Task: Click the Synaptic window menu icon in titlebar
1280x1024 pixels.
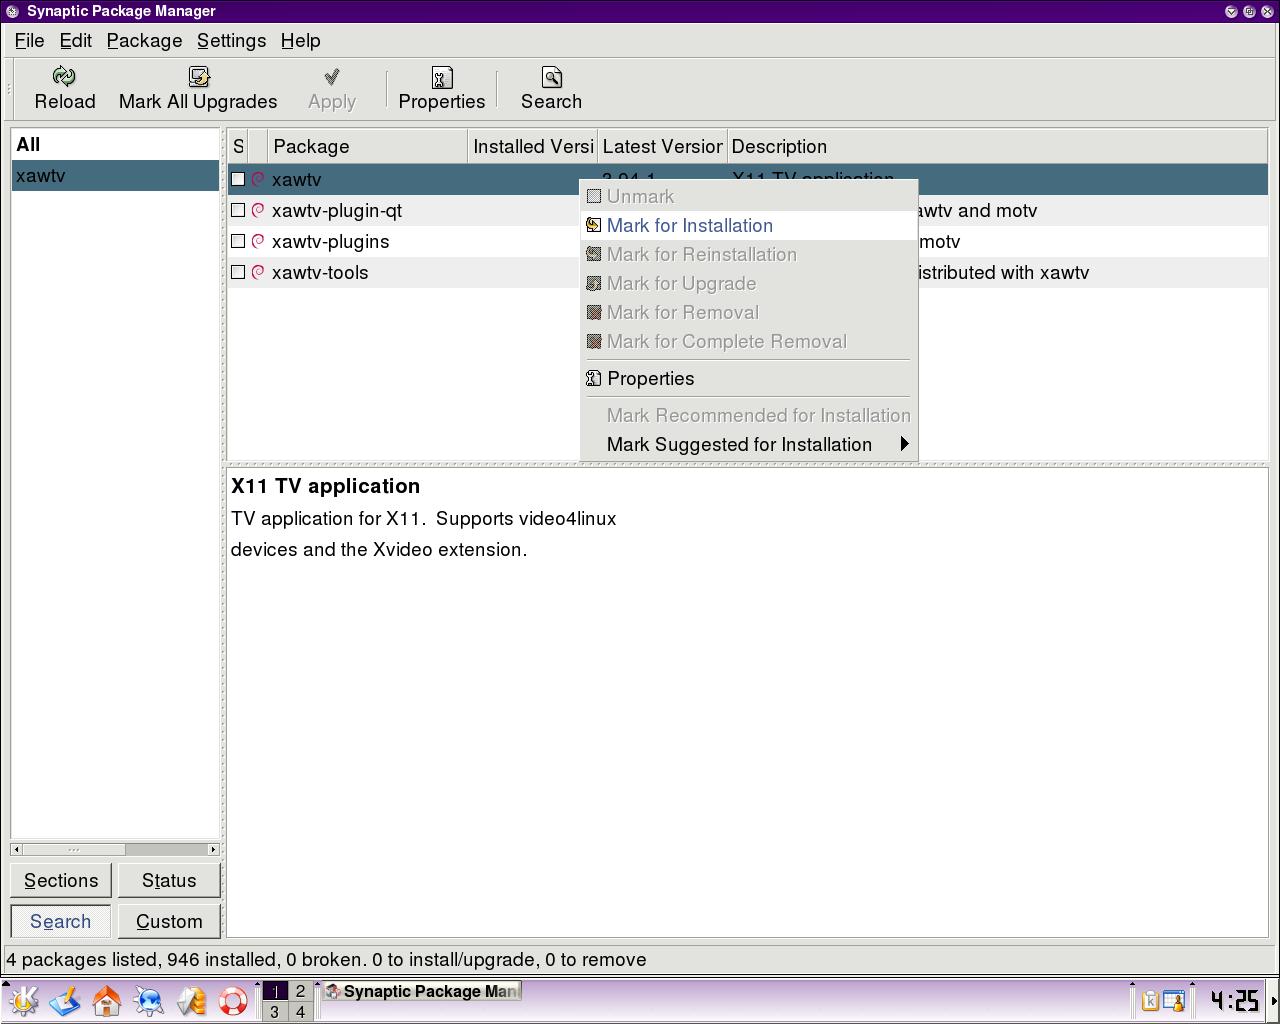Action: click(11, 11)
